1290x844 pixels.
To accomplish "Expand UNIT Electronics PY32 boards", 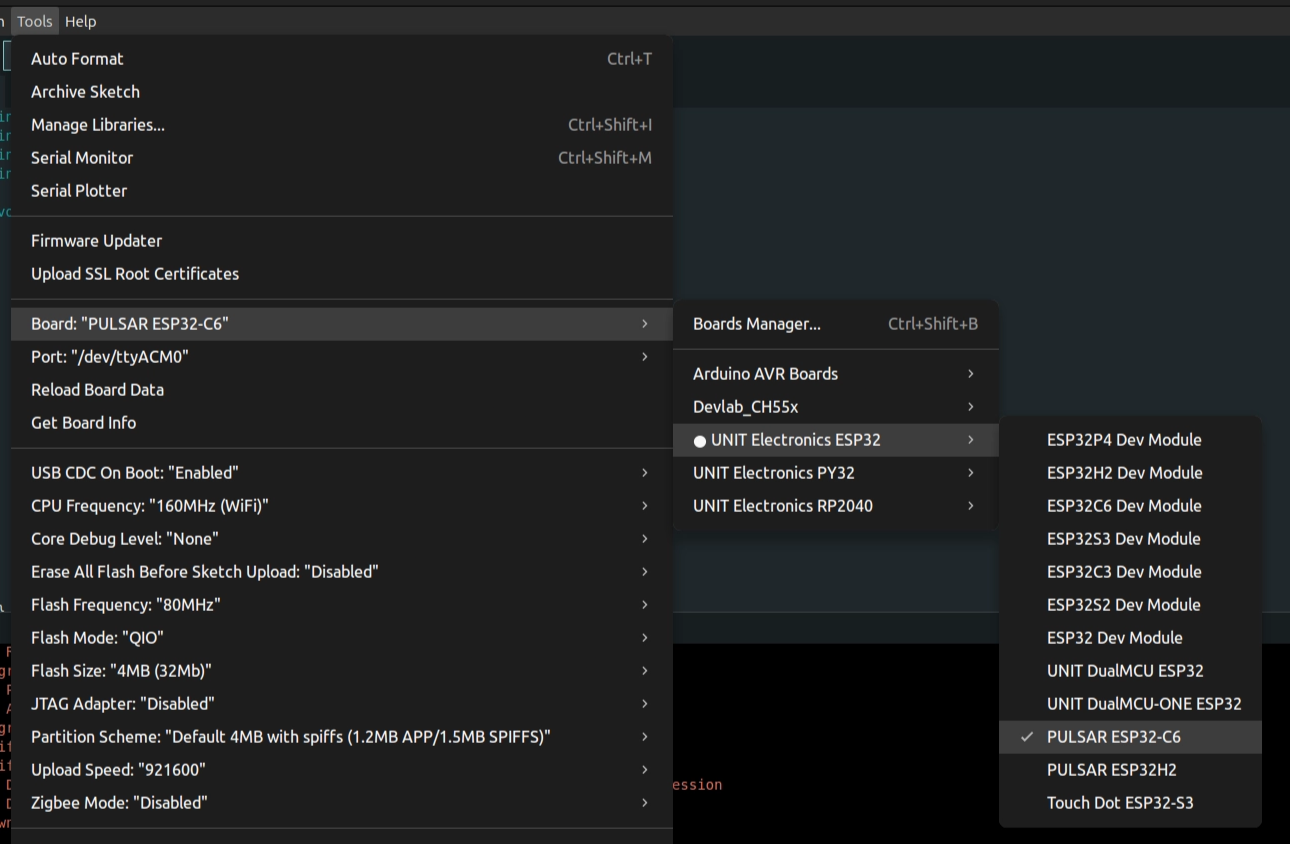I will pos(836,473).
